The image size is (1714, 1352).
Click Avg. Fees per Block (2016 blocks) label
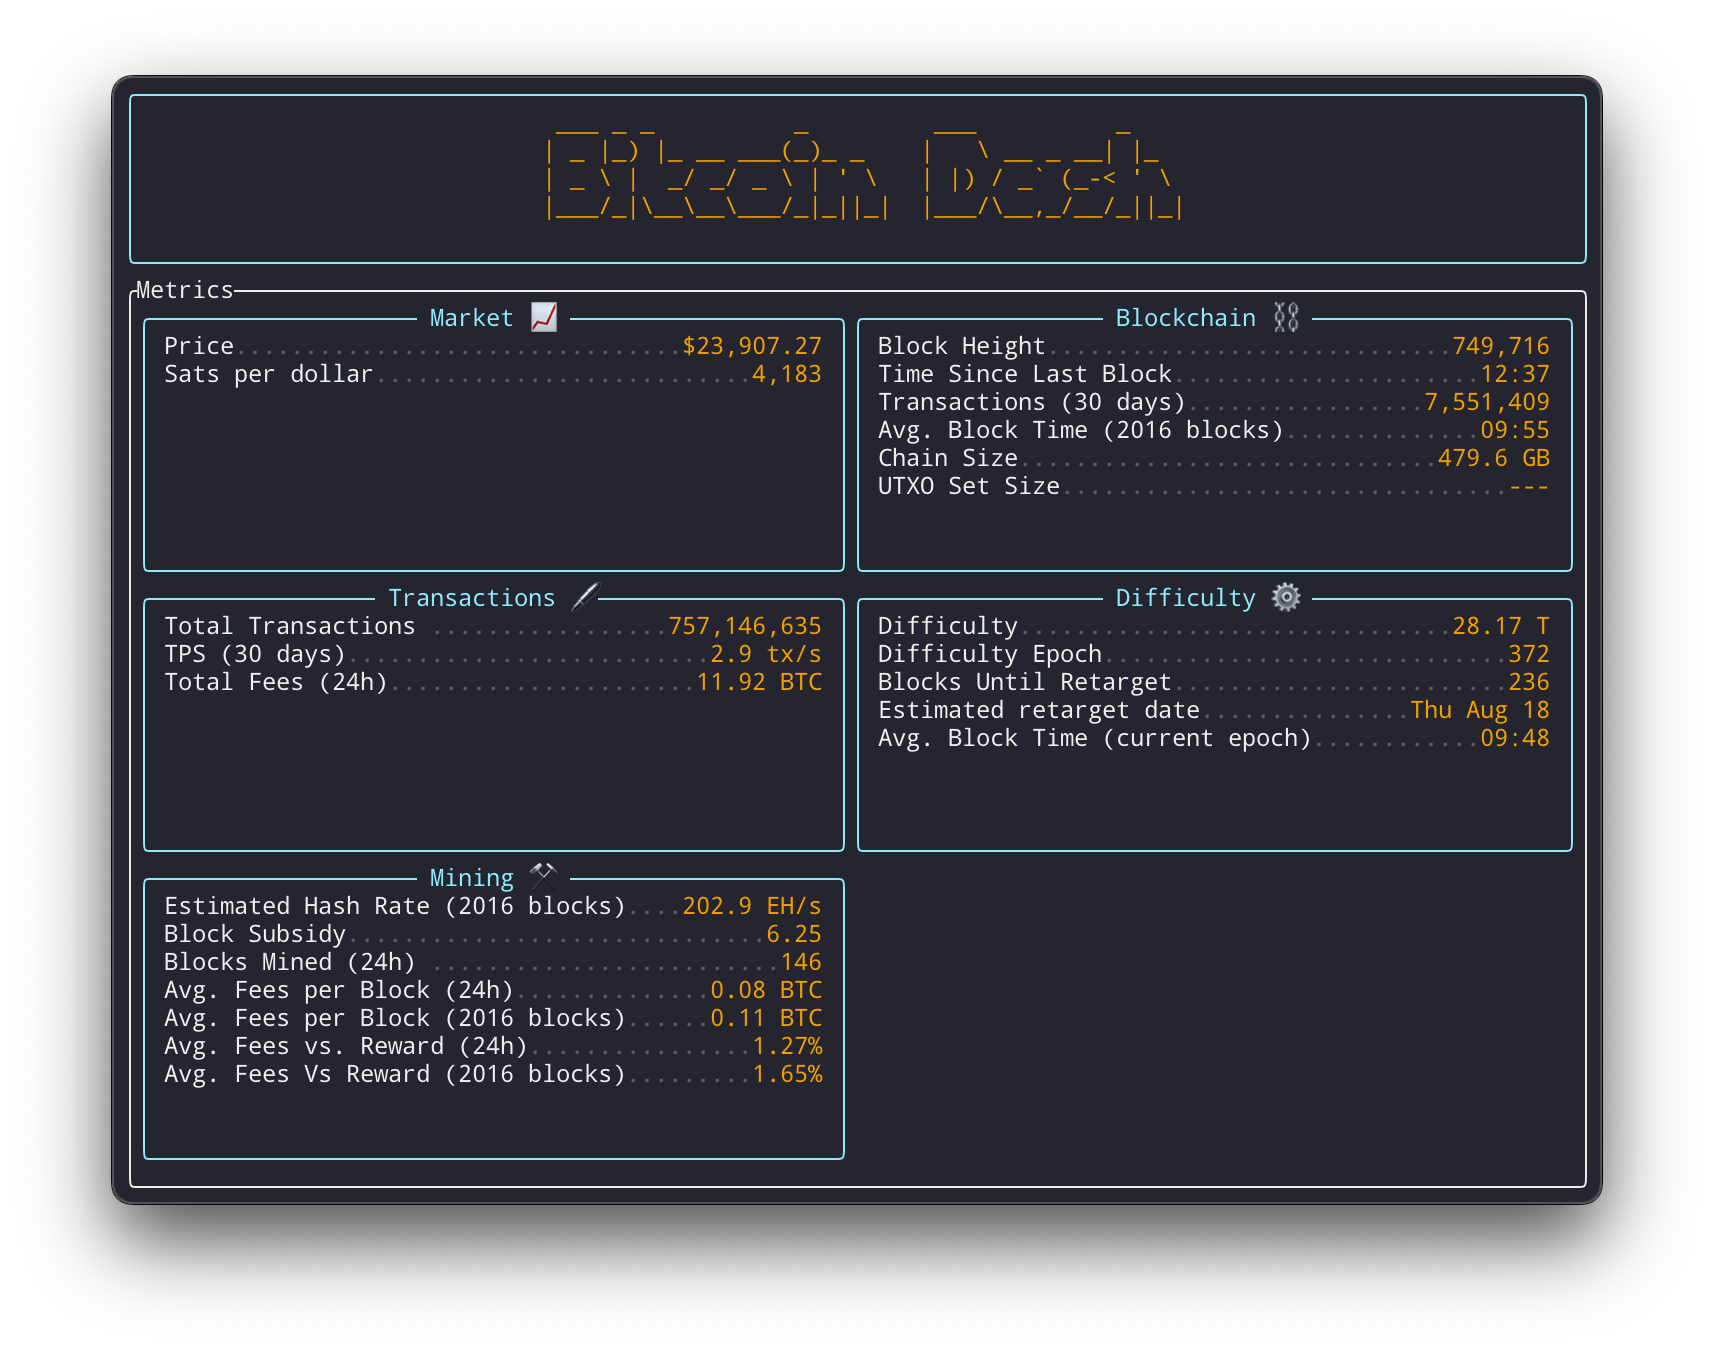coord(394,1018)
